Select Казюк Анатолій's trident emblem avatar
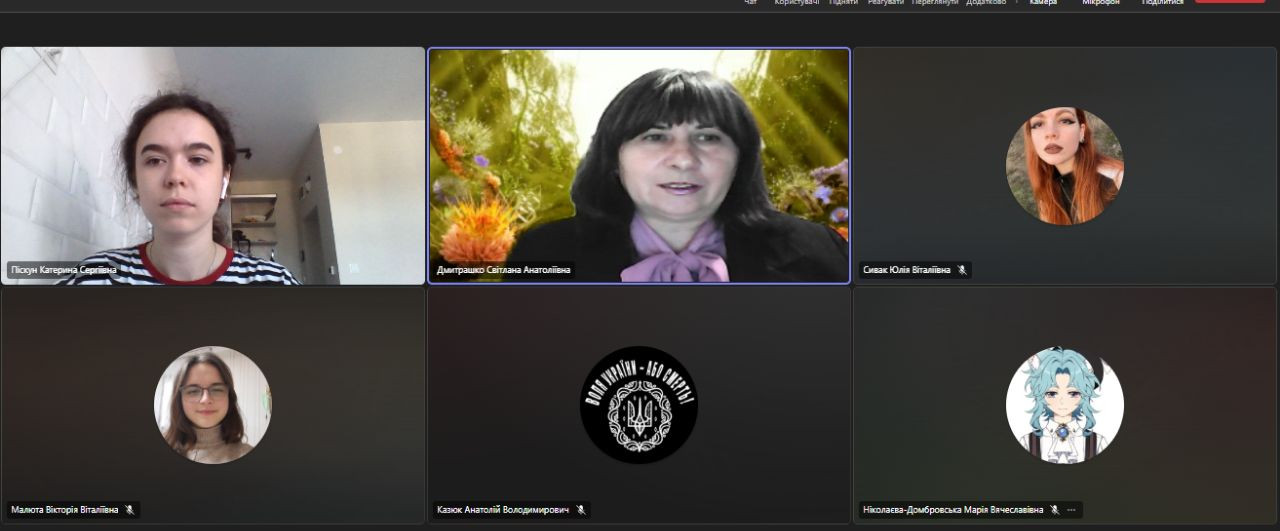This screenshot has width=1280, height=531. [x=639, y=405]
